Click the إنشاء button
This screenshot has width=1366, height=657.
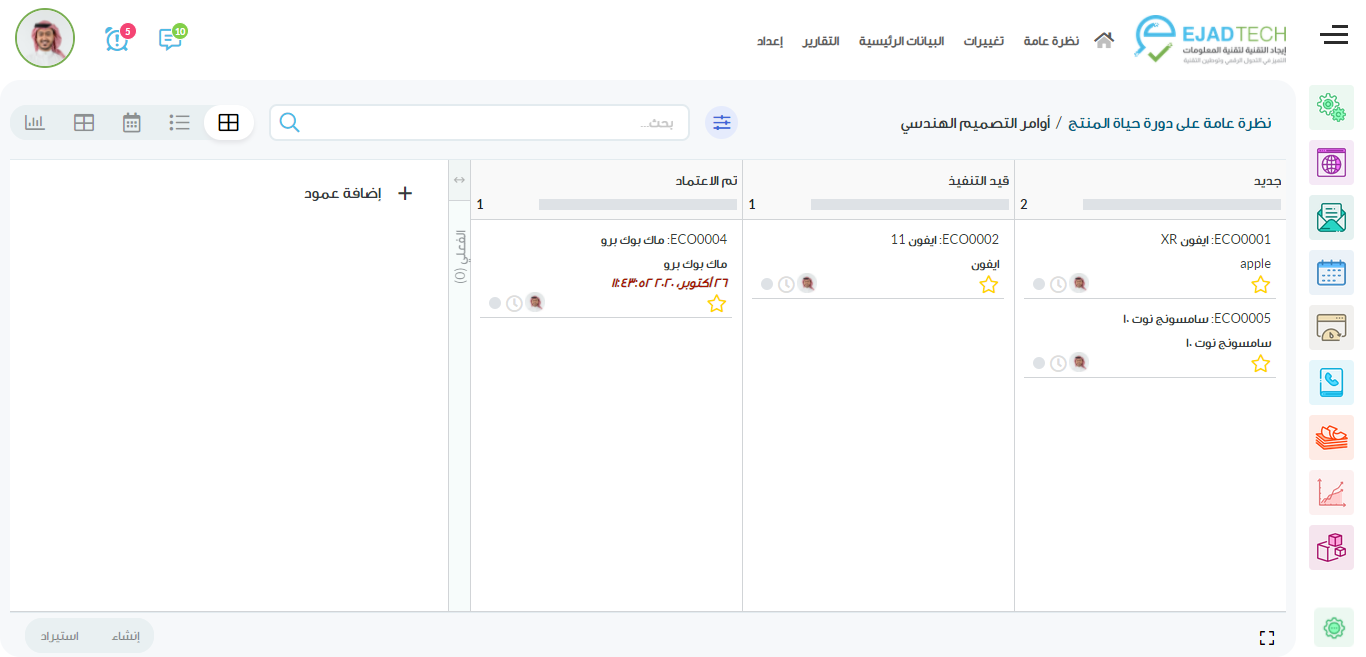[x=125, y=636]
